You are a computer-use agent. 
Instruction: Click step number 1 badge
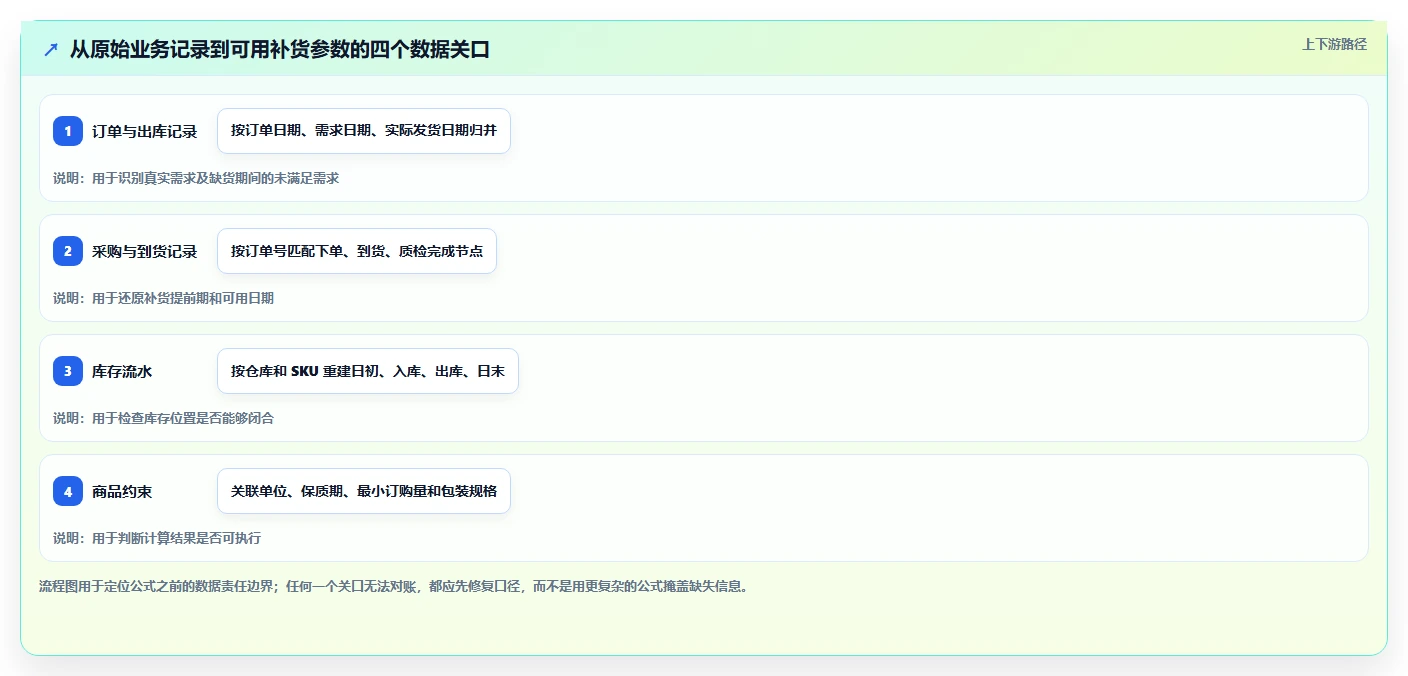tap(68, 131)
